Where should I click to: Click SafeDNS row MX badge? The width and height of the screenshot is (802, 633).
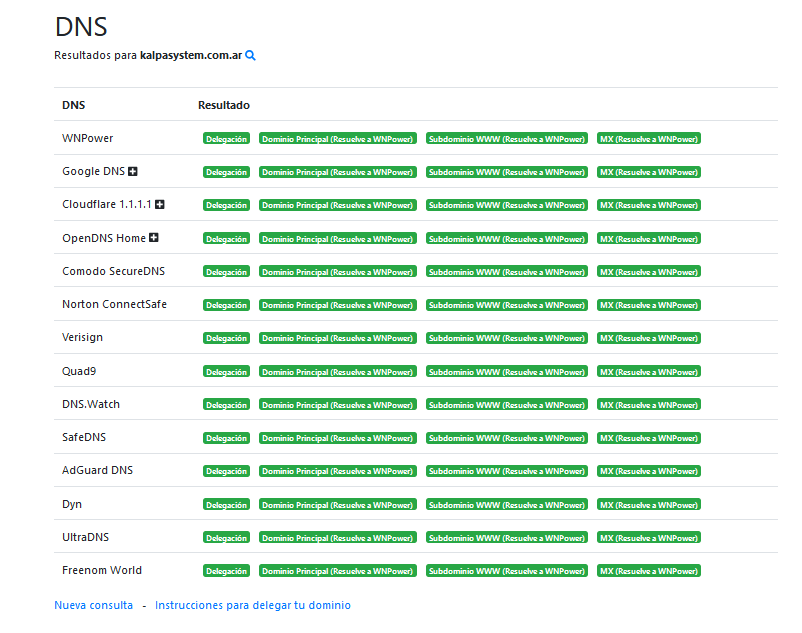click(x=649, y=438)
